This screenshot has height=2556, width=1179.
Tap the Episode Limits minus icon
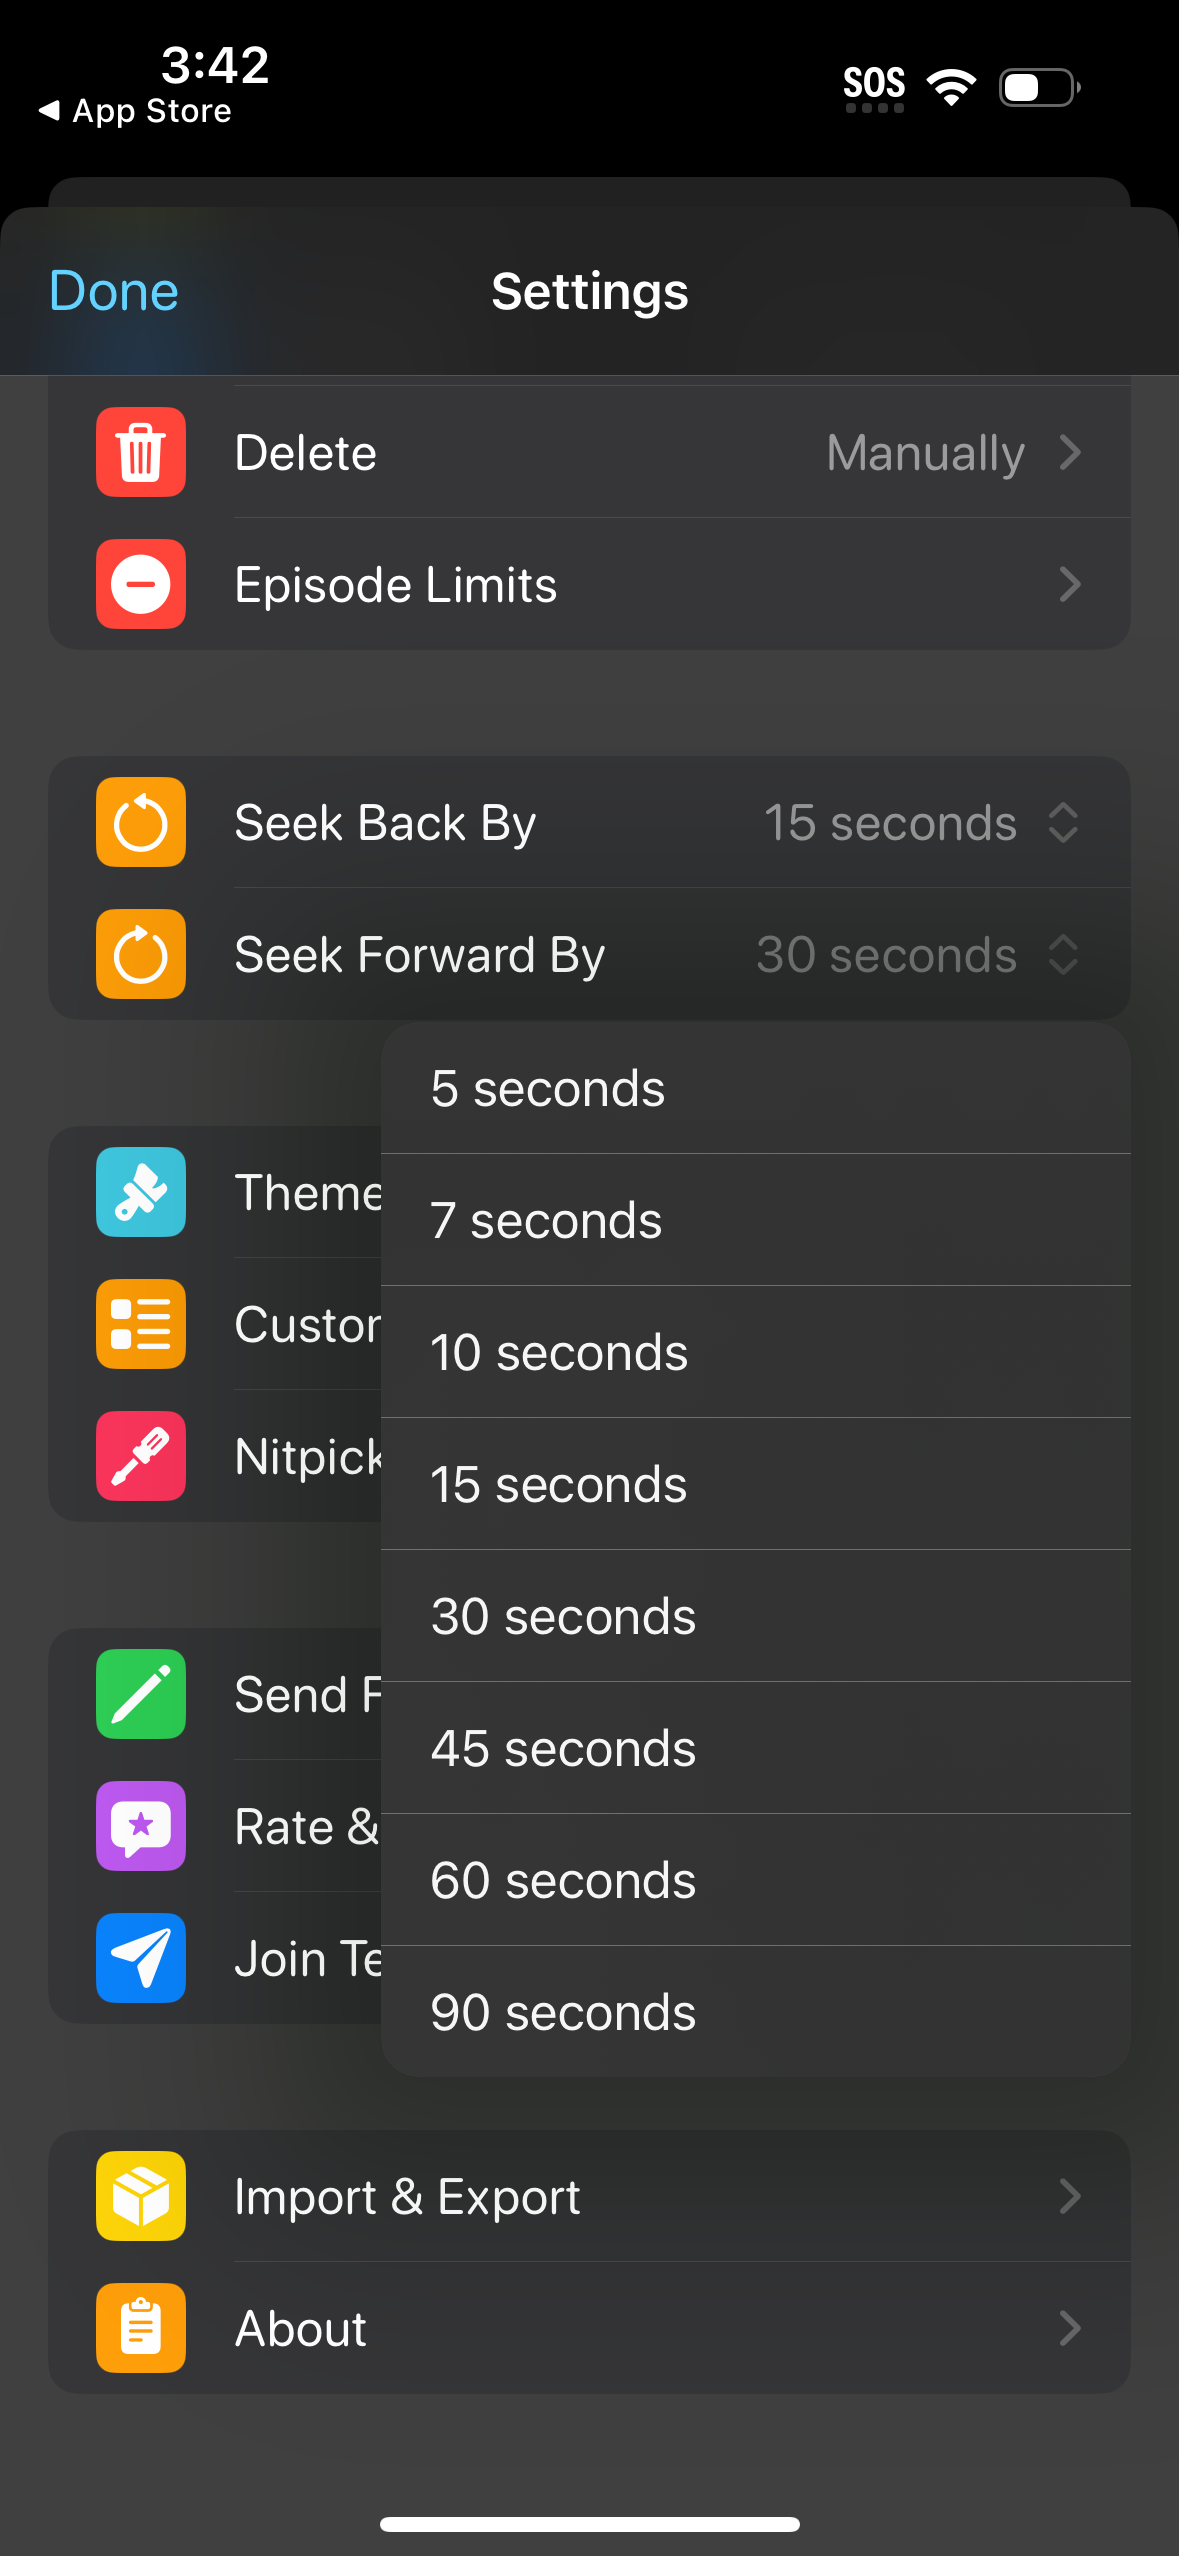coord(140,584)
